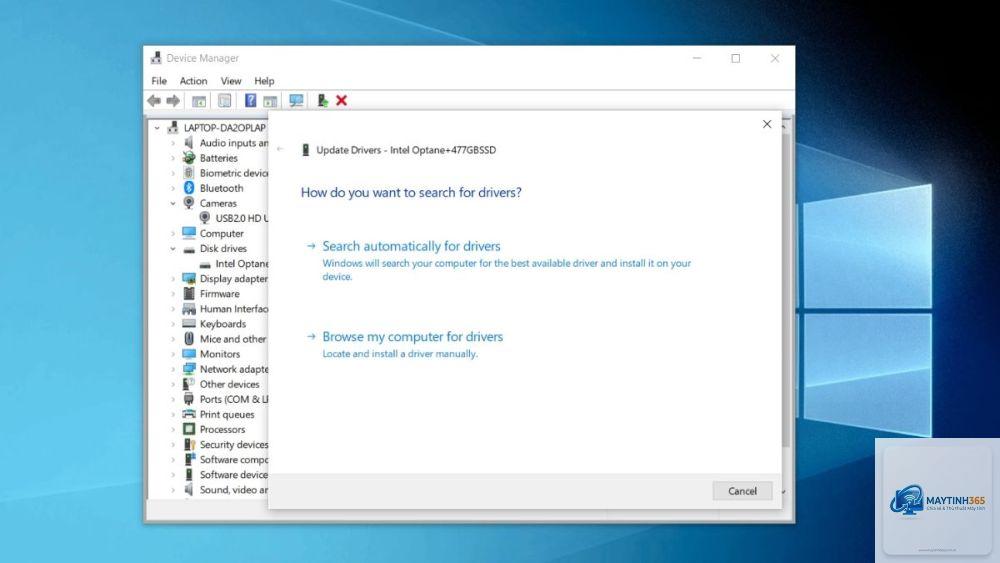Maximize the Device Manager window
Viewport: 1000px width, 563px height.
735,58
